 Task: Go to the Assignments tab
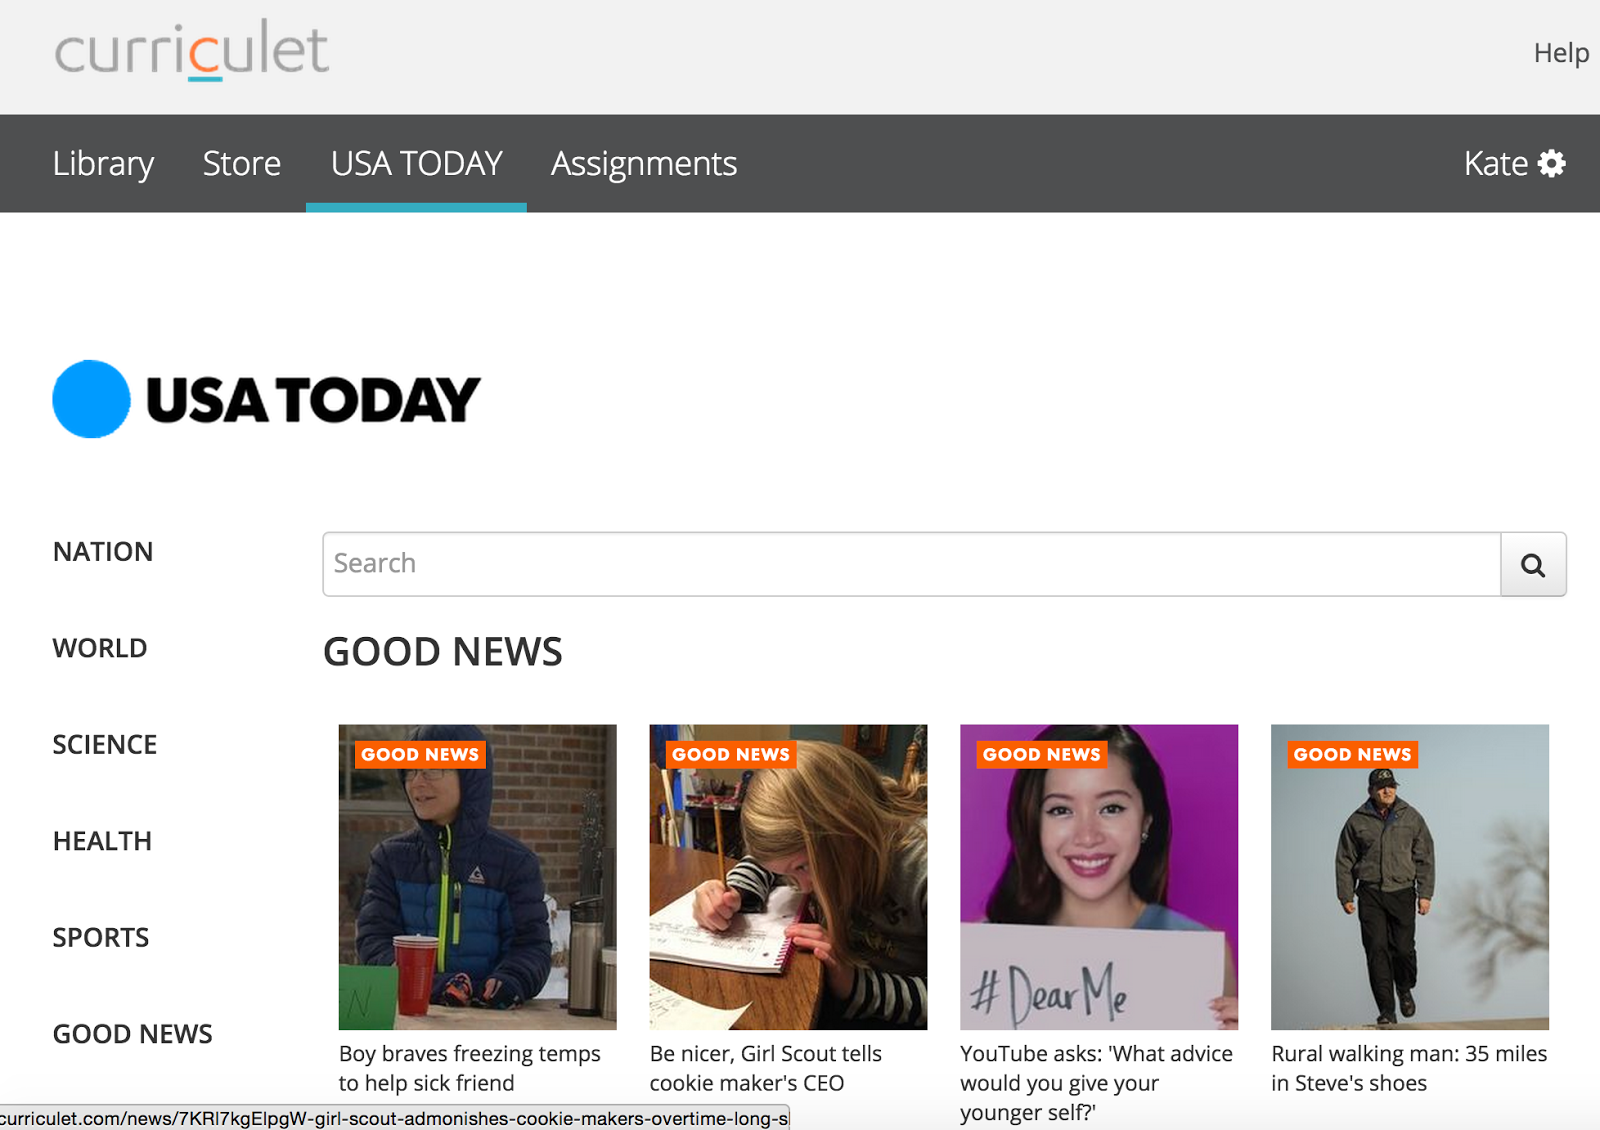[x=644, y=163]
